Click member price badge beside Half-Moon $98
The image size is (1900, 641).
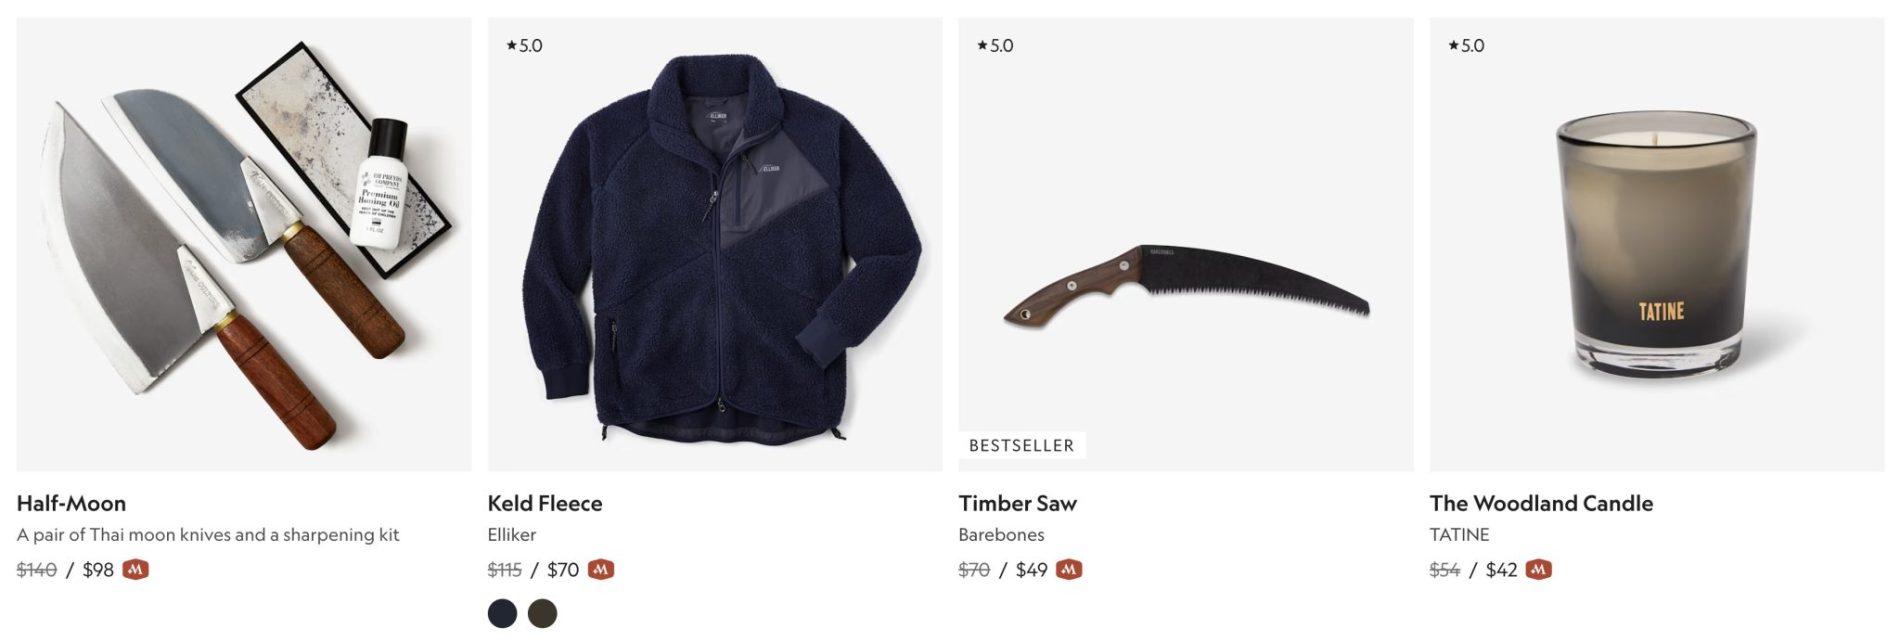tap(135, 570)
